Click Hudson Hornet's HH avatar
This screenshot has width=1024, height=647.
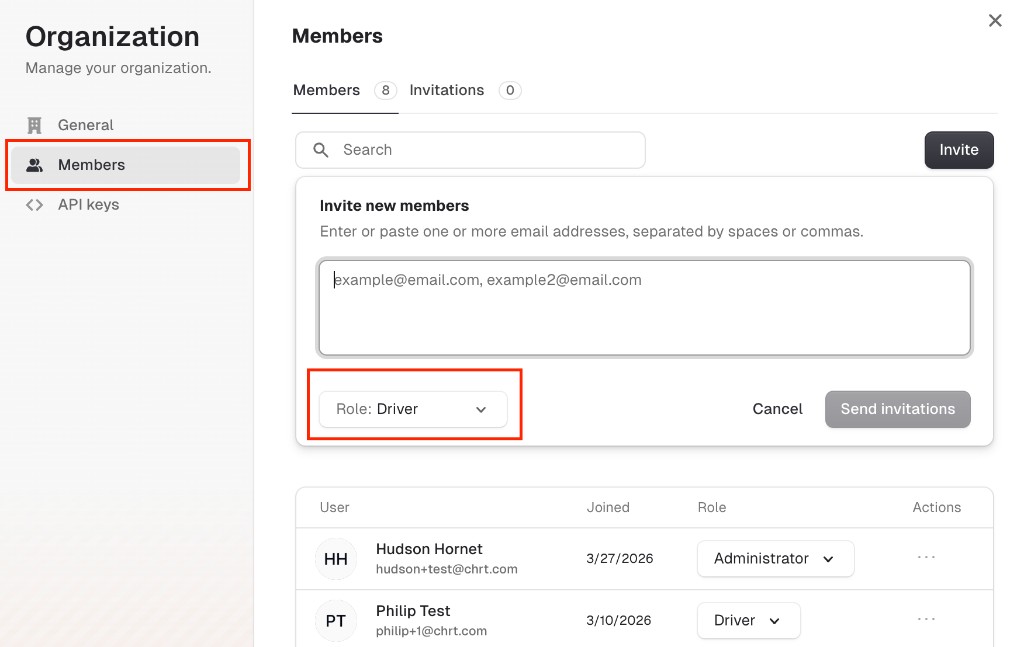335,559
